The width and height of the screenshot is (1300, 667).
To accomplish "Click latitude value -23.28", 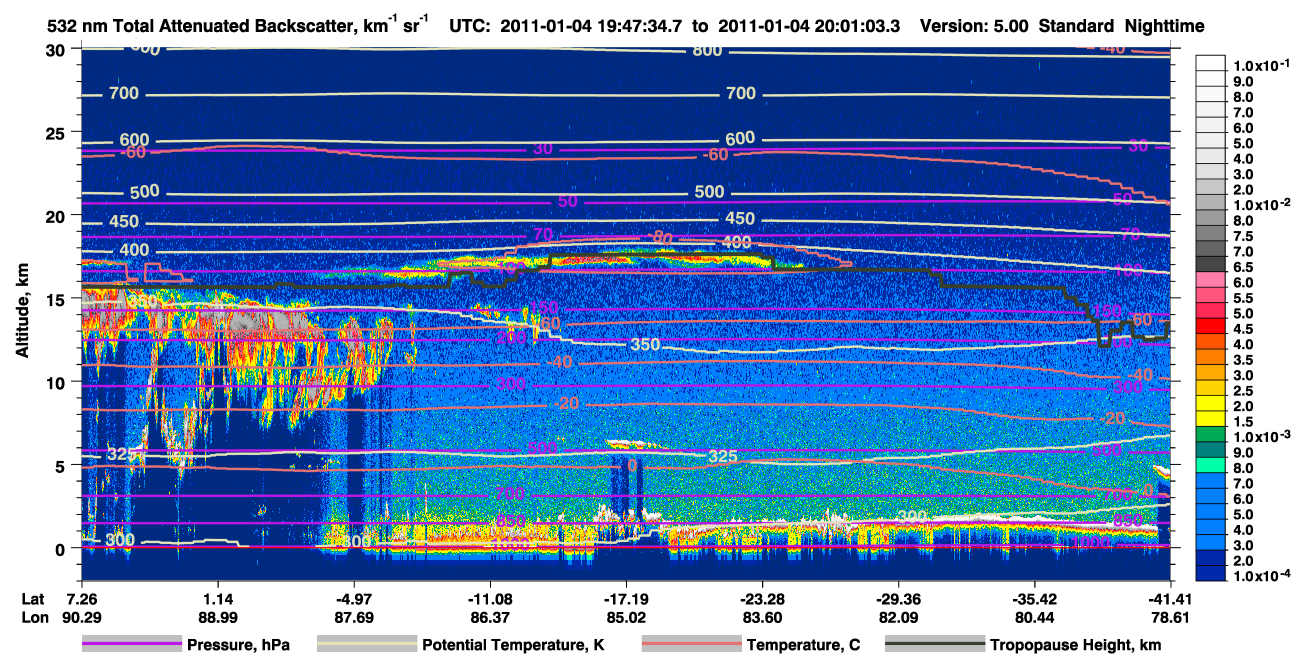I will [762, 600].
